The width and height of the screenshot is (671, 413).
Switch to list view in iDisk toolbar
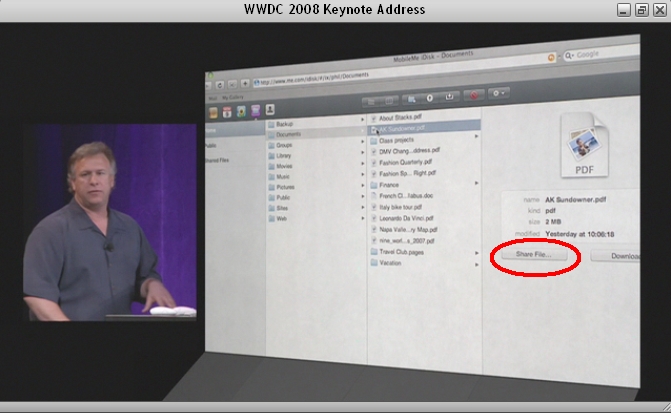(371, 102)
